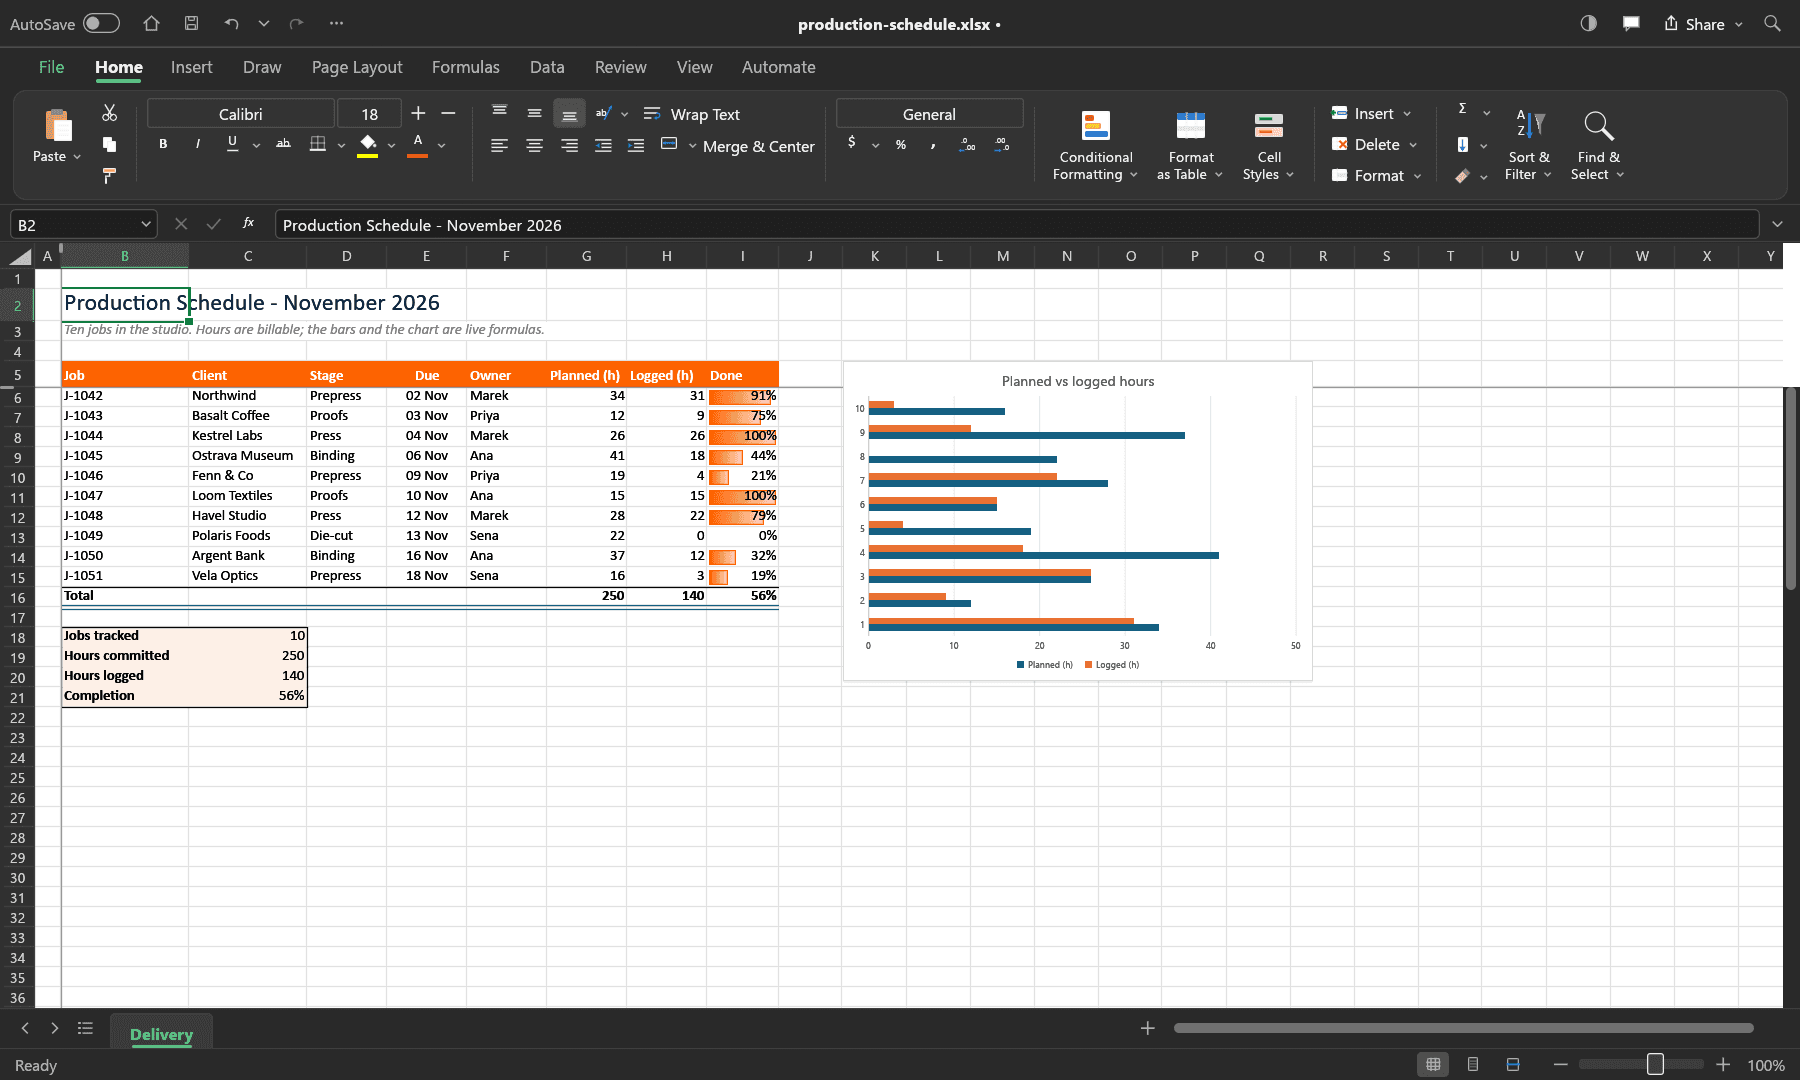The image size is (1800, 1080).
Task: Click the Cut scissors icon
Action: tap(110, 113)
